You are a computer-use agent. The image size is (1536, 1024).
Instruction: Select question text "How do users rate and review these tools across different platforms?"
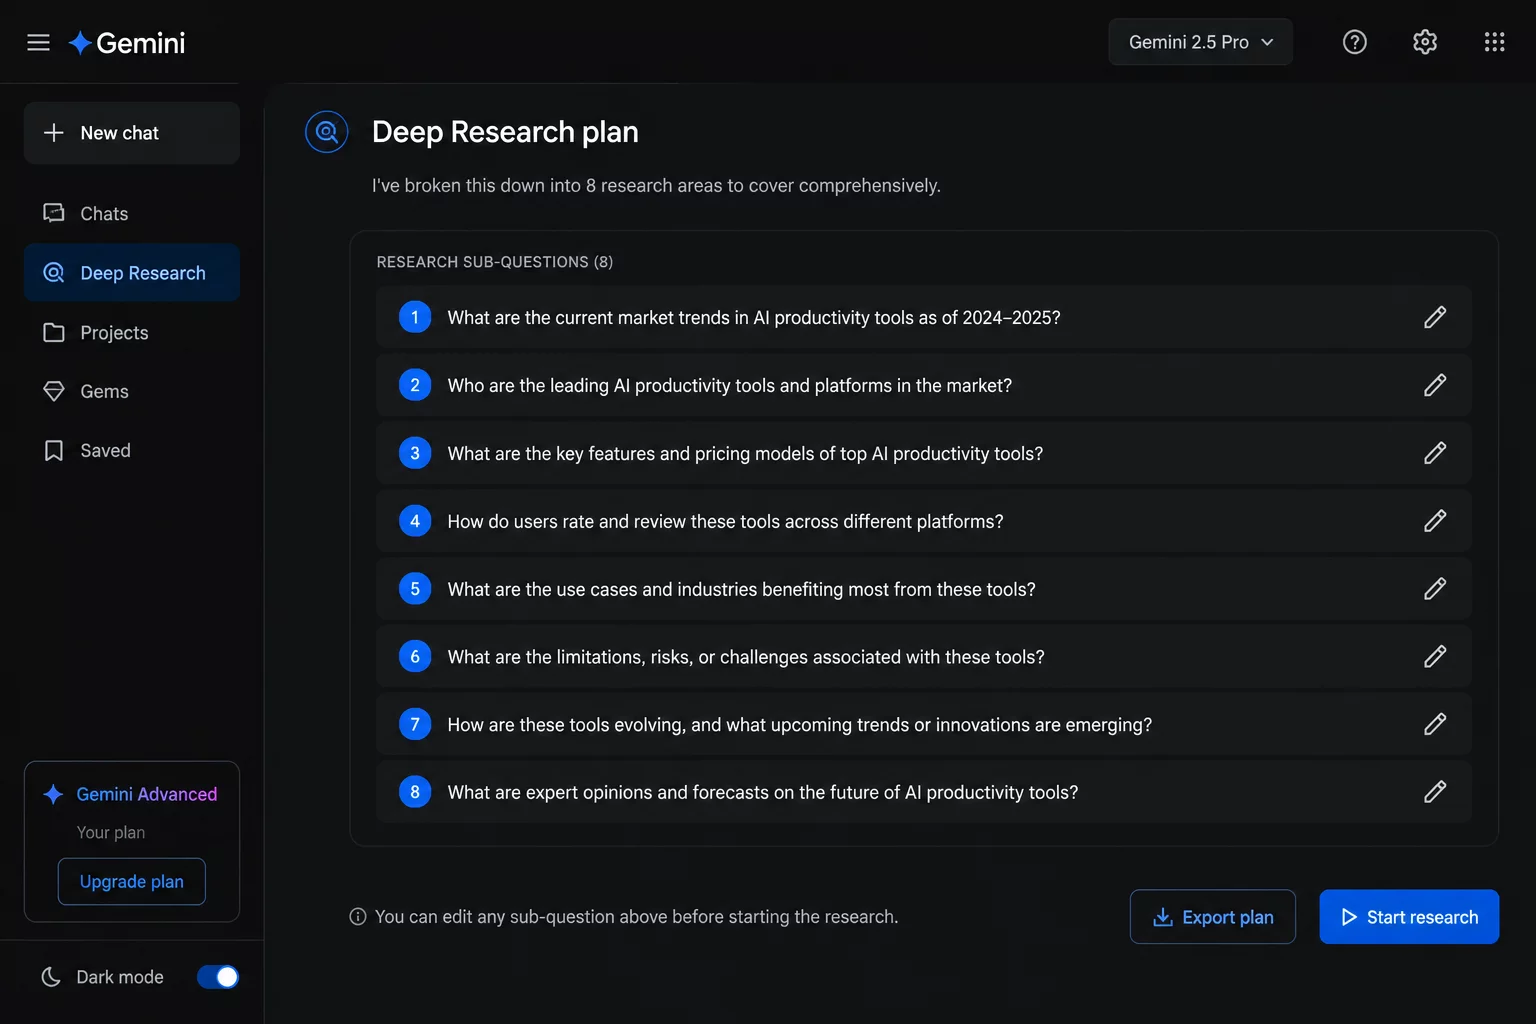point(725,522)
